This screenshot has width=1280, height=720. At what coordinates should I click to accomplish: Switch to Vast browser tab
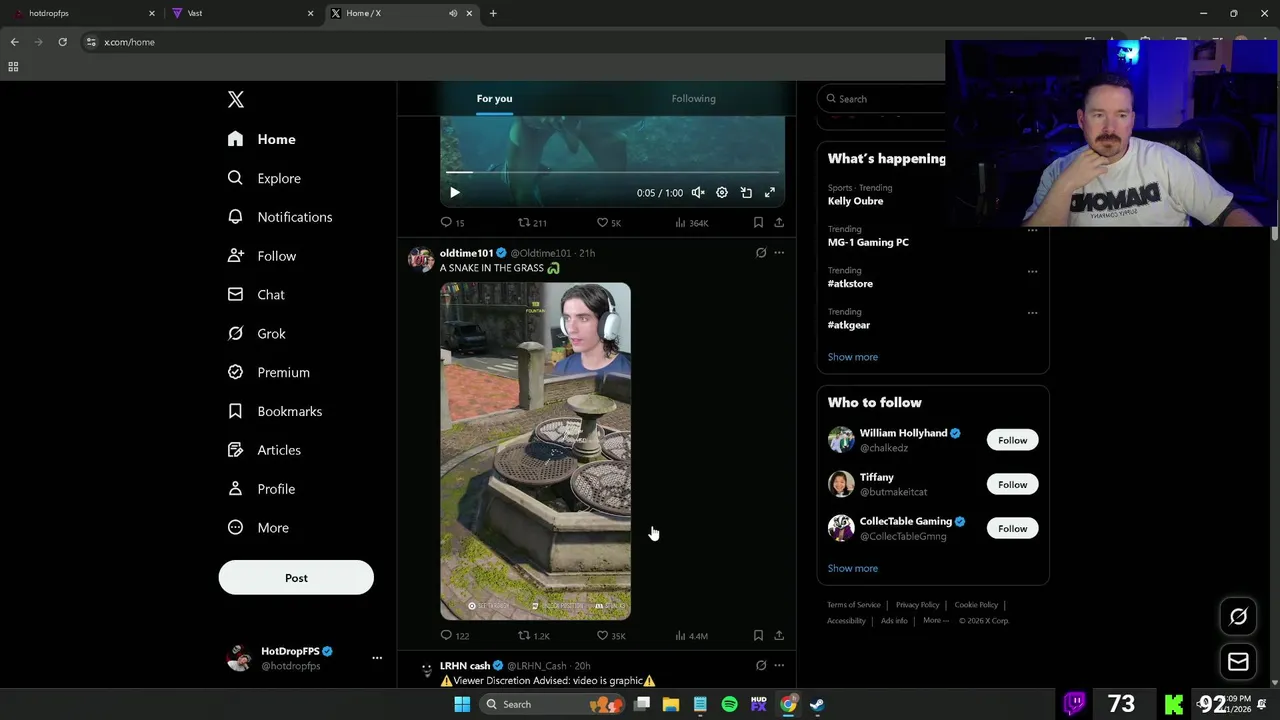pos(240,13)
